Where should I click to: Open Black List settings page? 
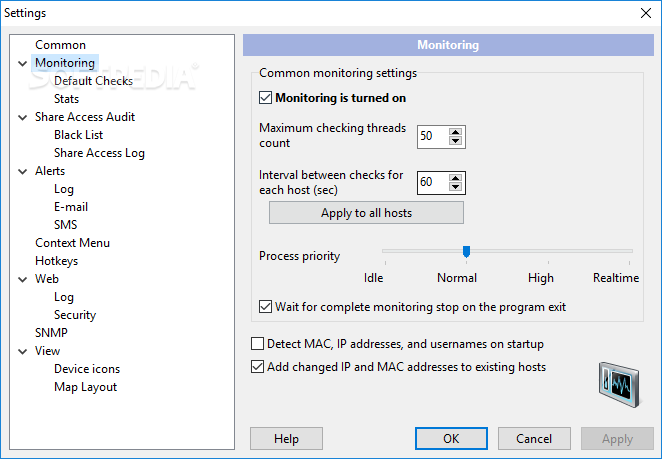point(78,135)
